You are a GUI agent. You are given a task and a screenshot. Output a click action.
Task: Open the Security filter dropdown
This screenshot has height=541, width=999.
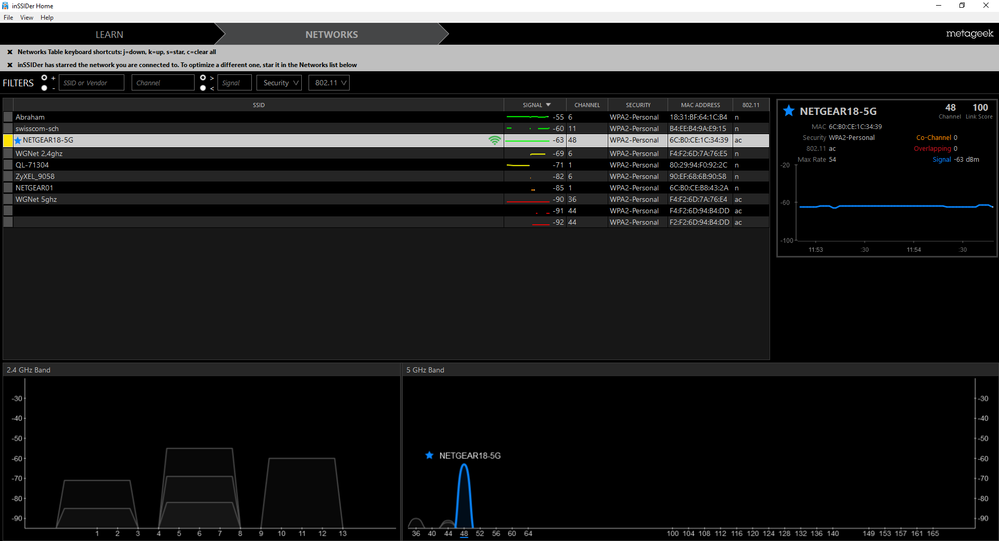279,83
